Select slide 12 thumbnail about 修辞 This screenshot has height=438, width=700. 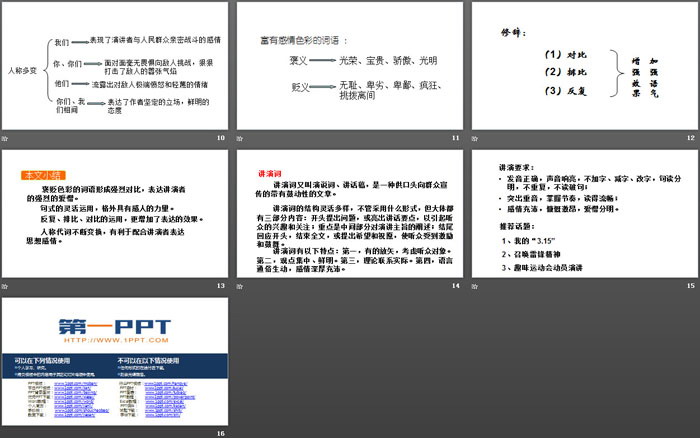[584, 66]
